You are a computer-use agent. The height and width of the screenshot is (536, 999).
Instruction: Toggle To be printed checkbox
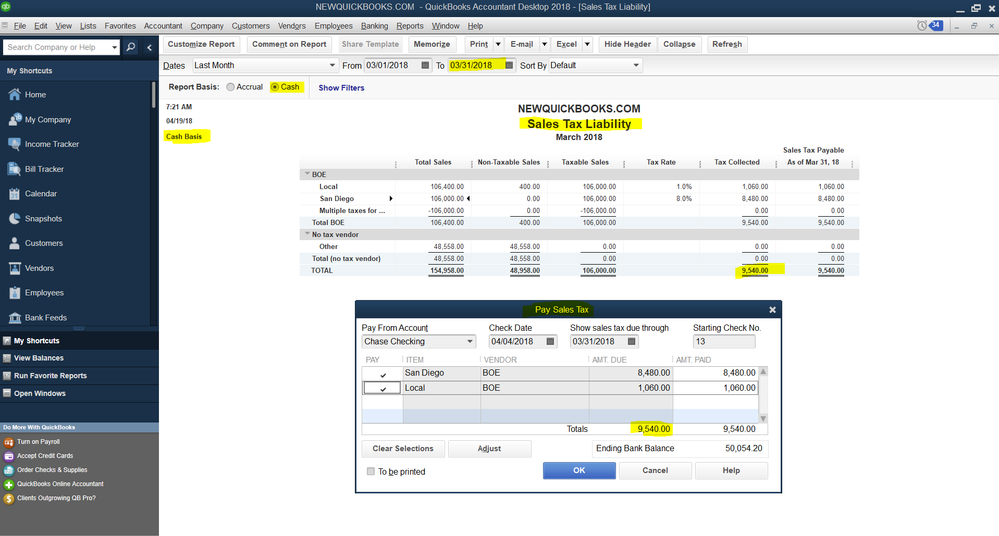click(x=370, y=472)
